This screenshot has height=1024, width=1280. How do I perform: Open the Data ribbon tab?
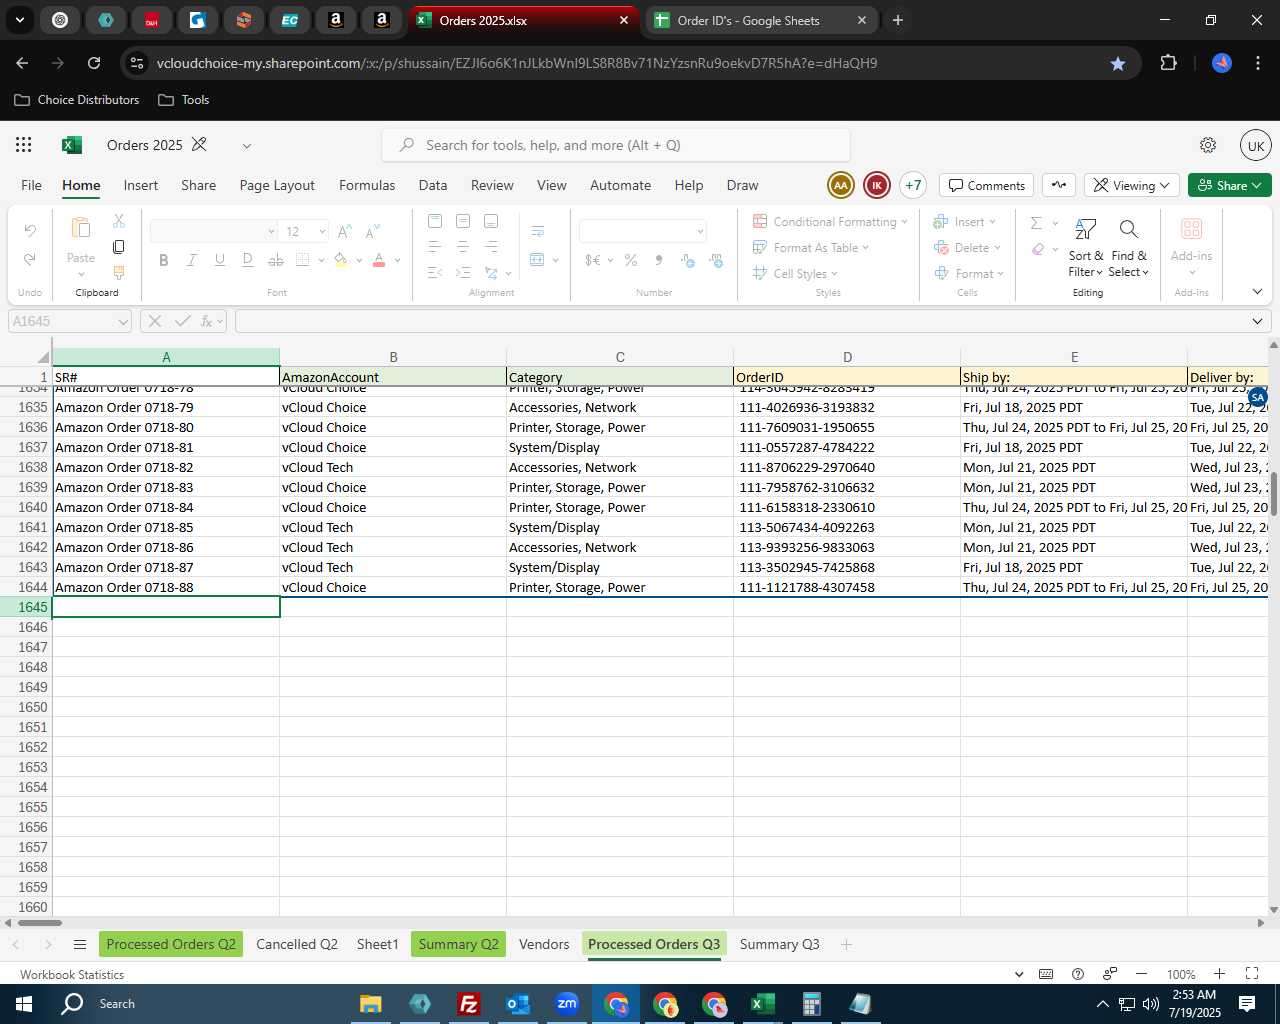coord(433,185)
